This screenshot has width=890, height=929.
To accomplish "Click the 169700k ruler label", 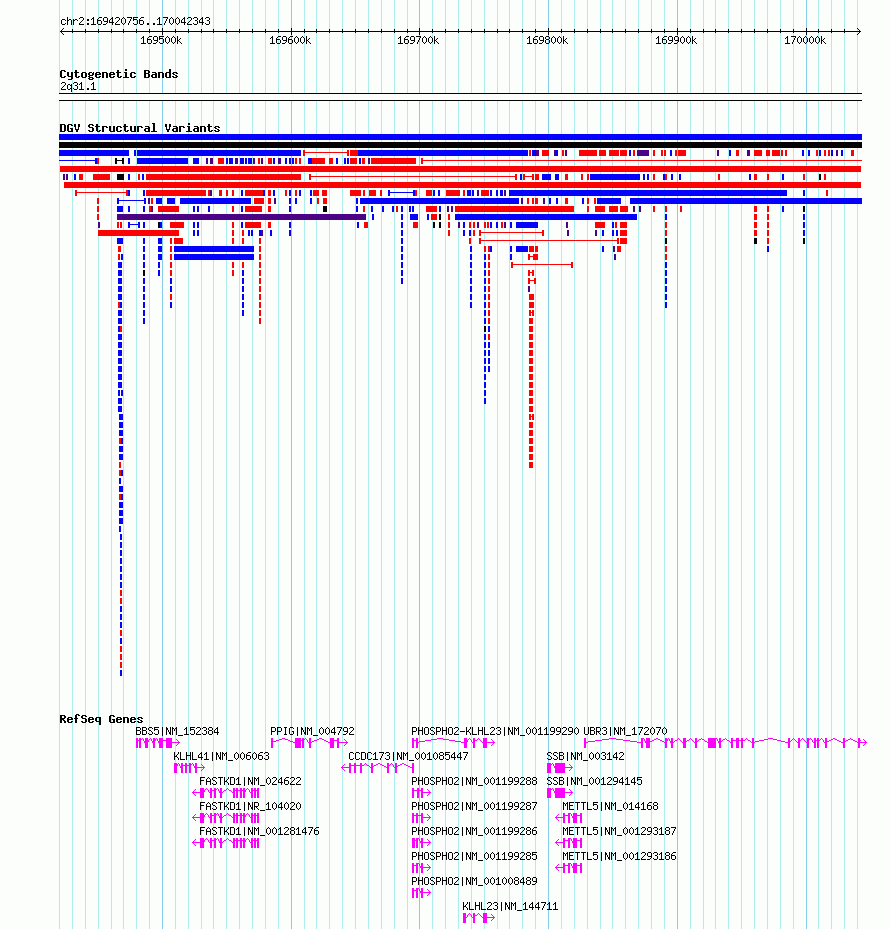I will [418, 40].
